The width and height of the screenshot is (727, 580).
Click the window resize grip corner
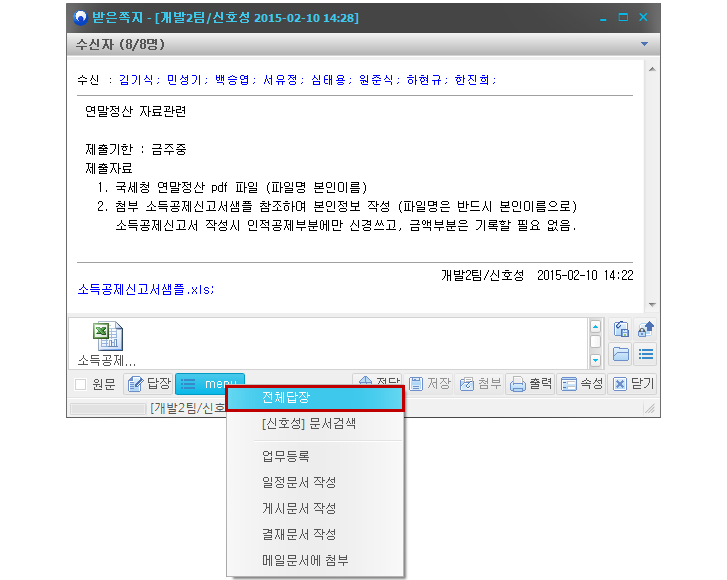650,408
